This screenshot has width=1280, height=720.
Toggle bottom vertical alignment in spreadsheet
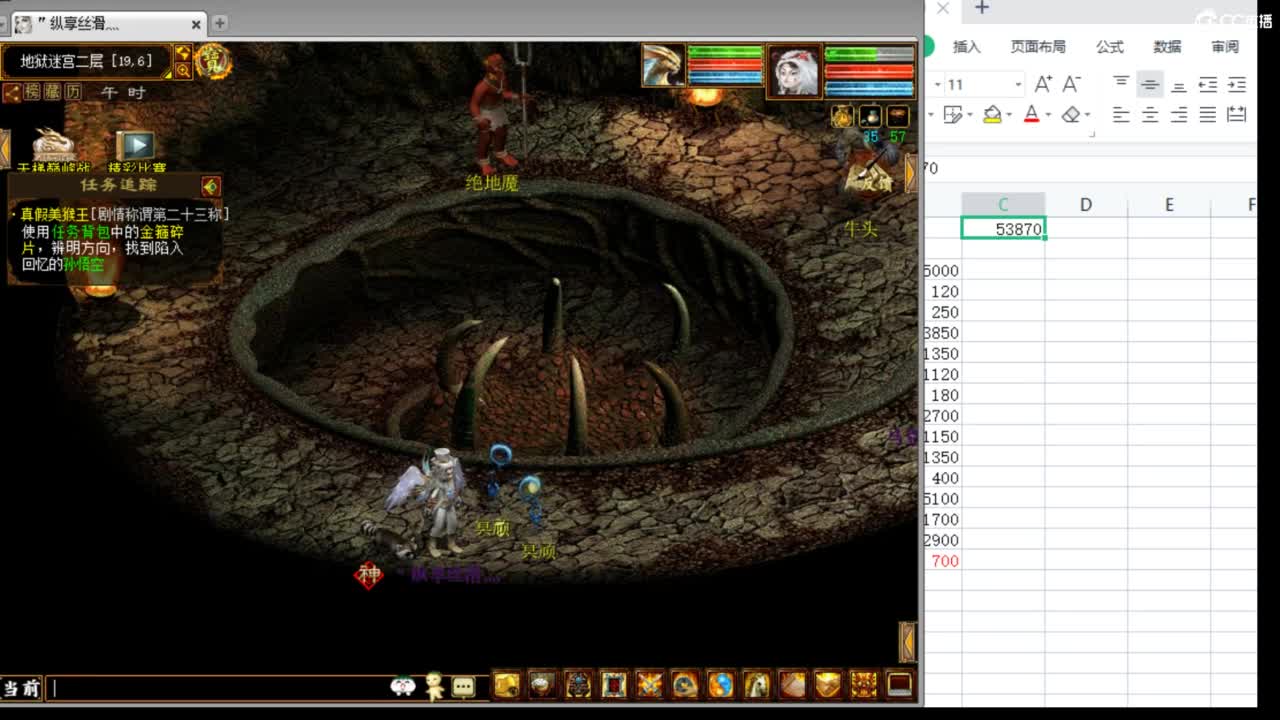1179,85
